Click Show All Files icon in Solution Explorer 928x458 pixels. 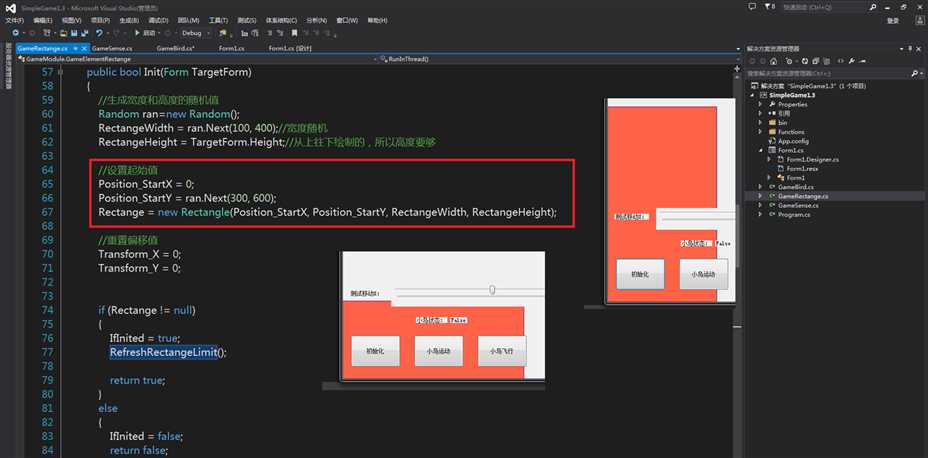[827, 61]
